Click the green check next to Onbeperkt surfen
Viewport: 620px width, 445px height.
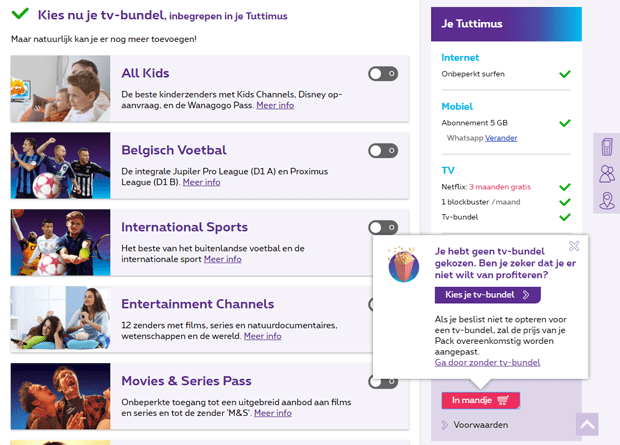[565, 74]
